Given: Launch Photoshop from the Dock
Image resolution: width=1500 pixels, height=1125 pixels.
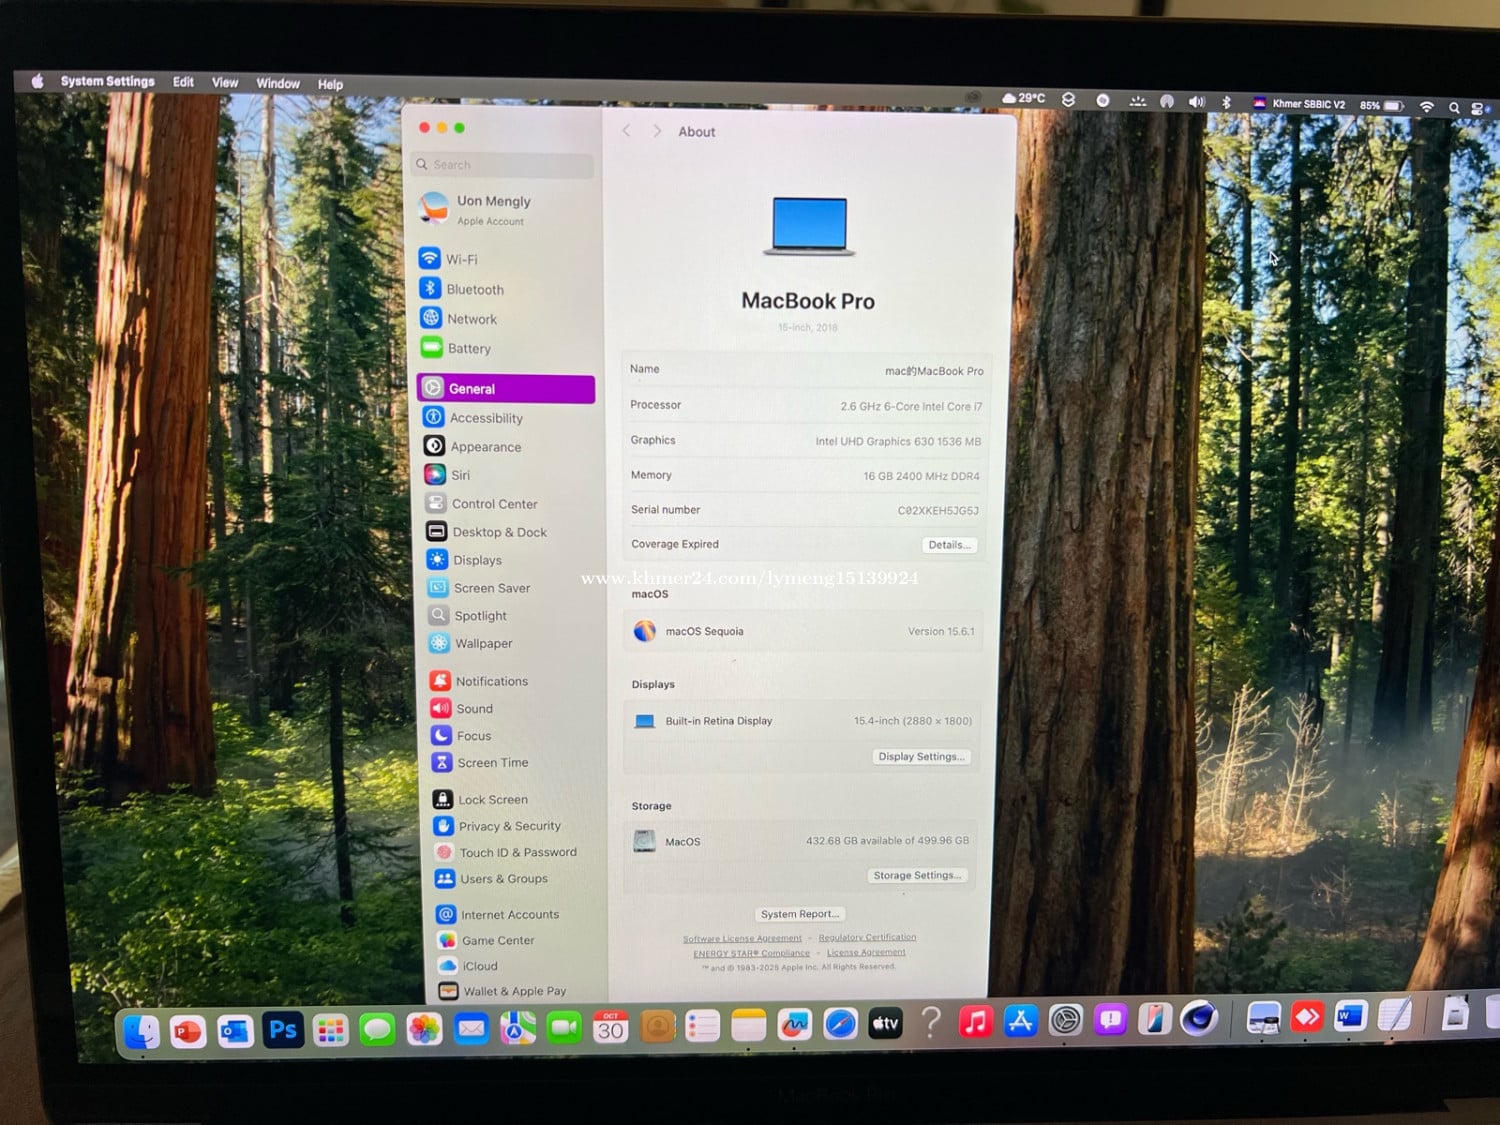Looking at the screenshot, I should click(283, 1029).
